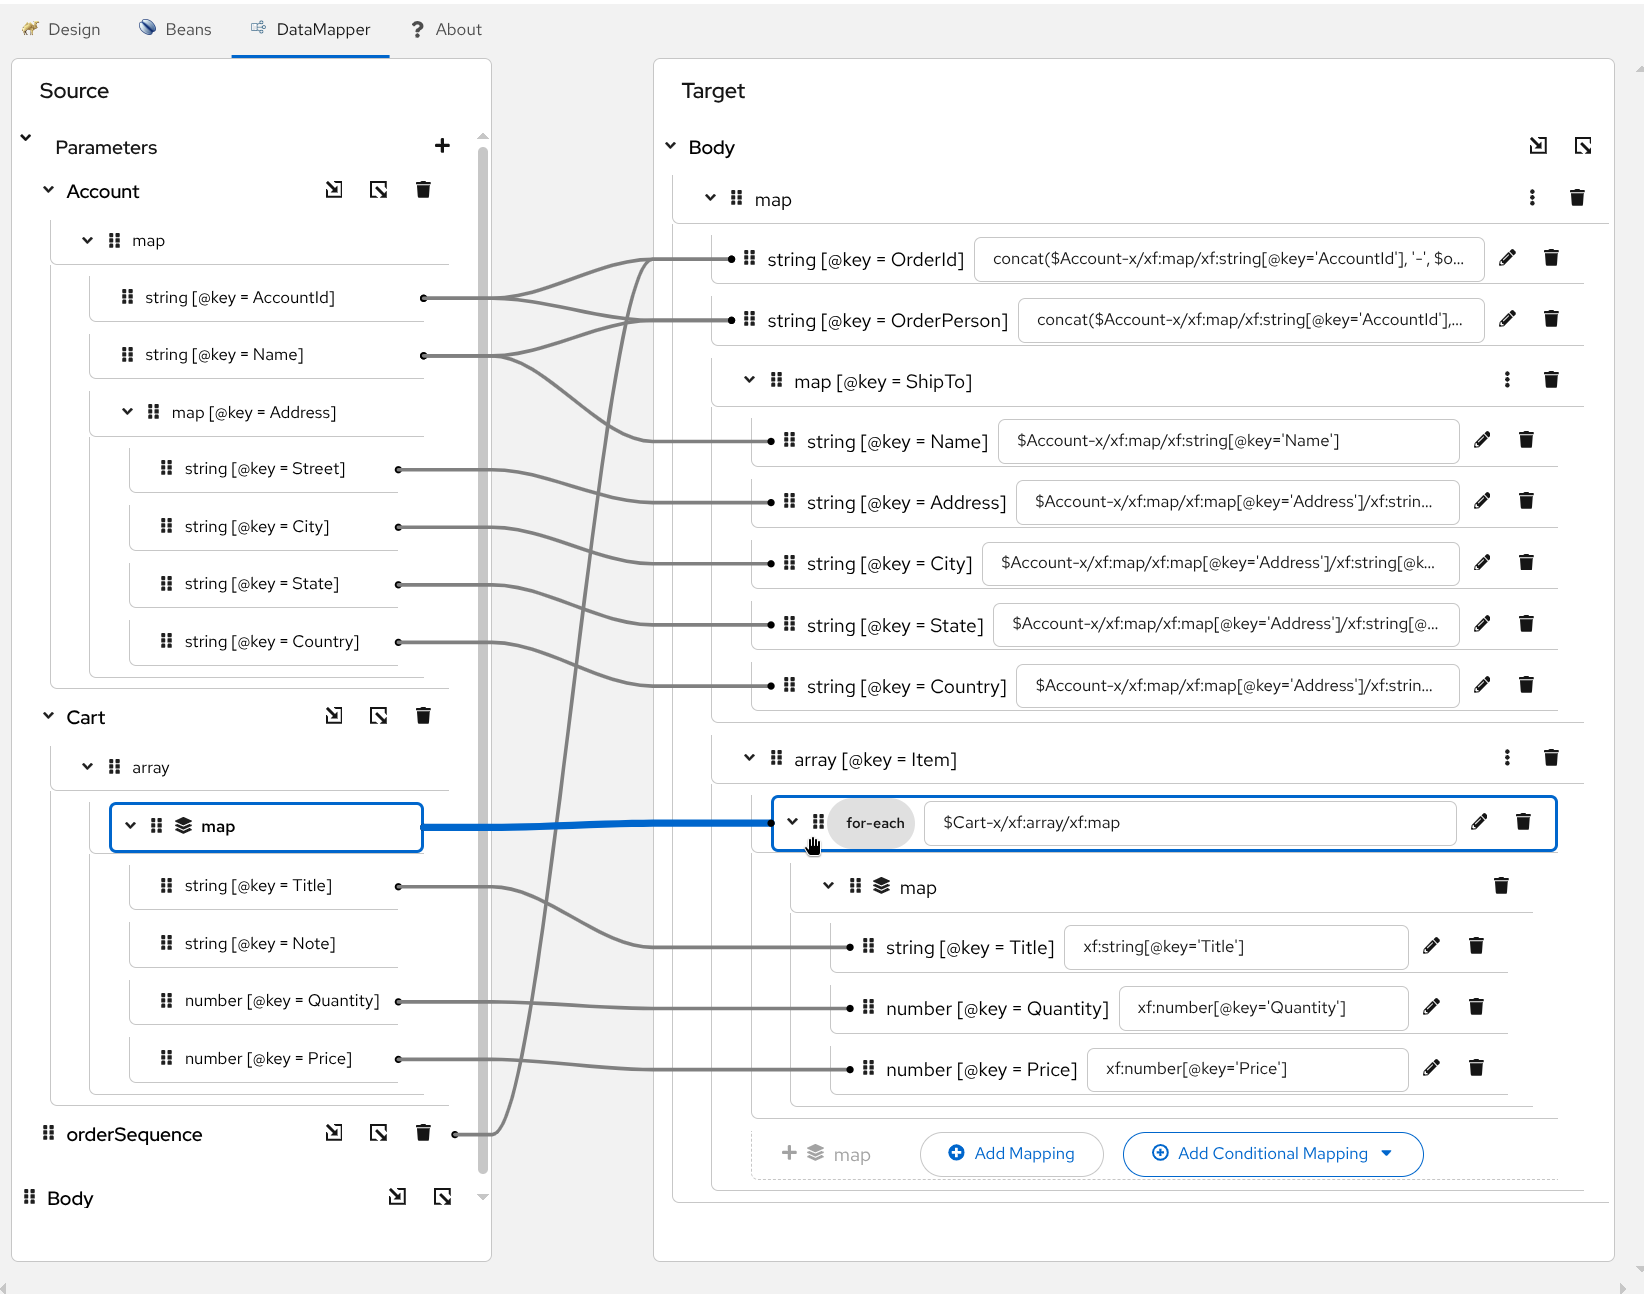Open the Add Conditional Mapping dropdown
Image resolution: width=1644 pixels, height=1294 pixels.
pos(1271,1153)
